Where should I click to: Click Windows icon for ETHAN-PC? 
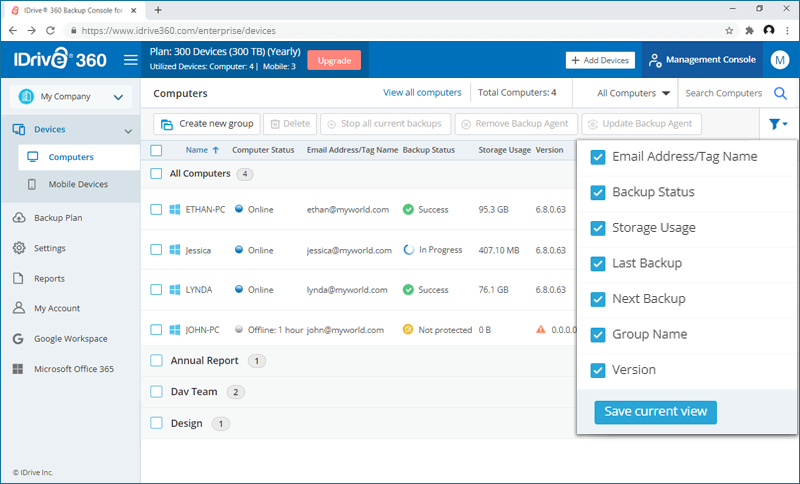click(x=174, y=210)
